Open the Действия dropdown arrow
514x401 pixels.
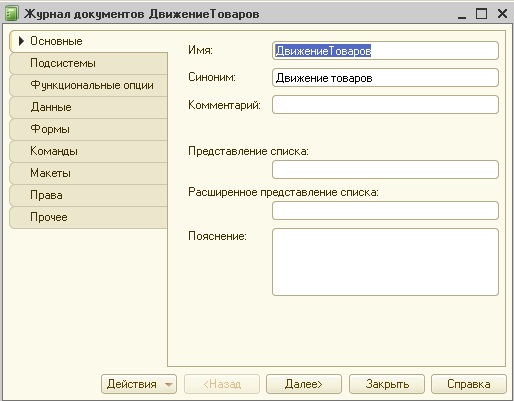coord(169,384)
